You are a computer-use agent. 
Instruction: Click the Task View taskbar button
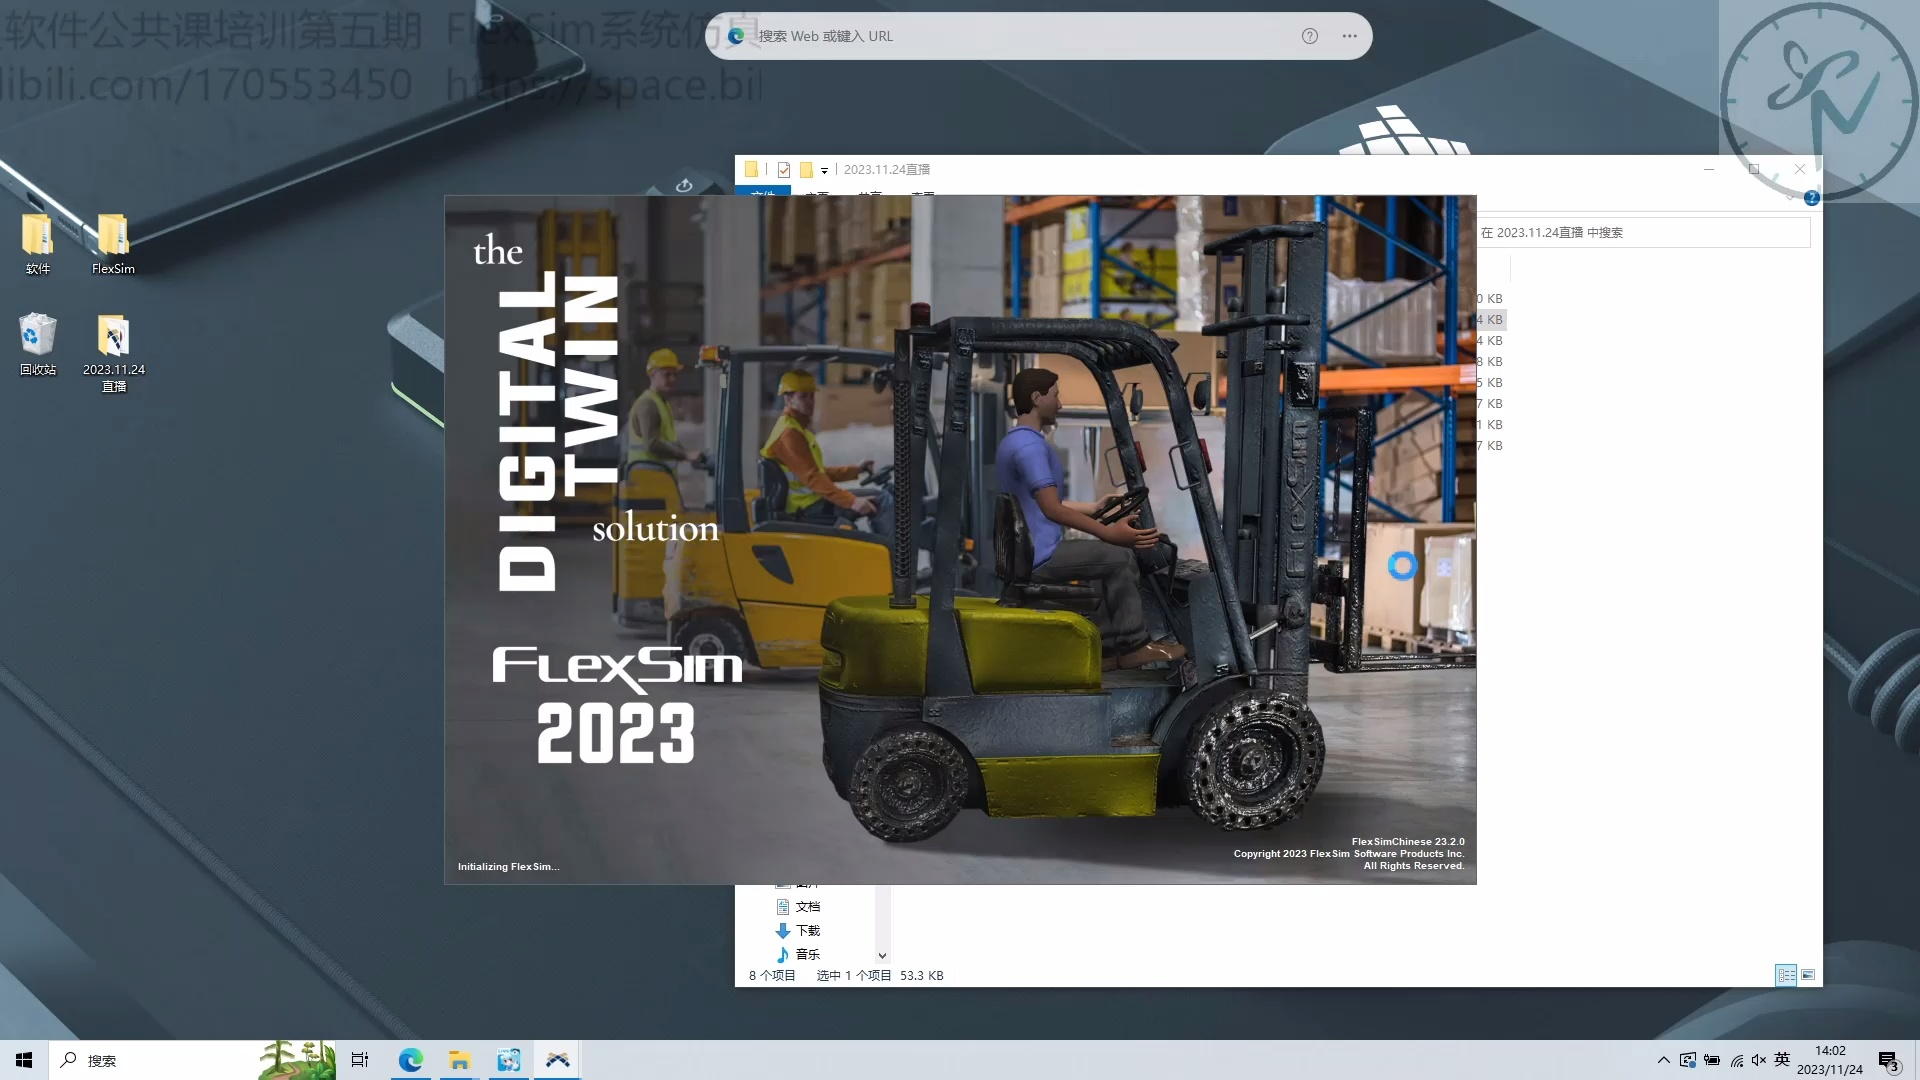(360, 1060)
